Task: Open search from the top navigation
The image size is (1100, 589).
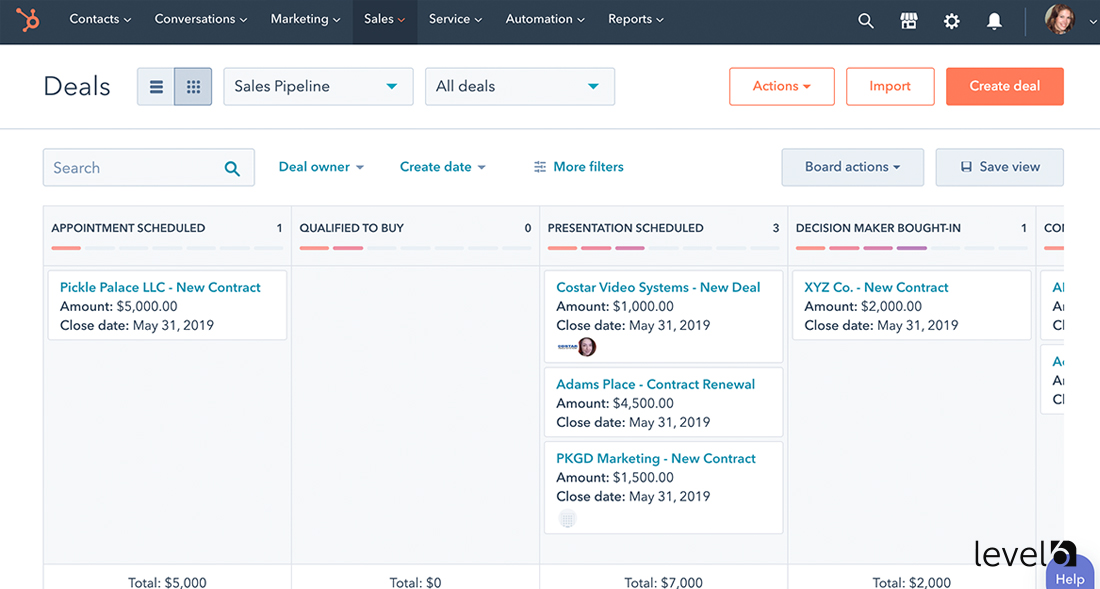Action: (x=865, y=20)
